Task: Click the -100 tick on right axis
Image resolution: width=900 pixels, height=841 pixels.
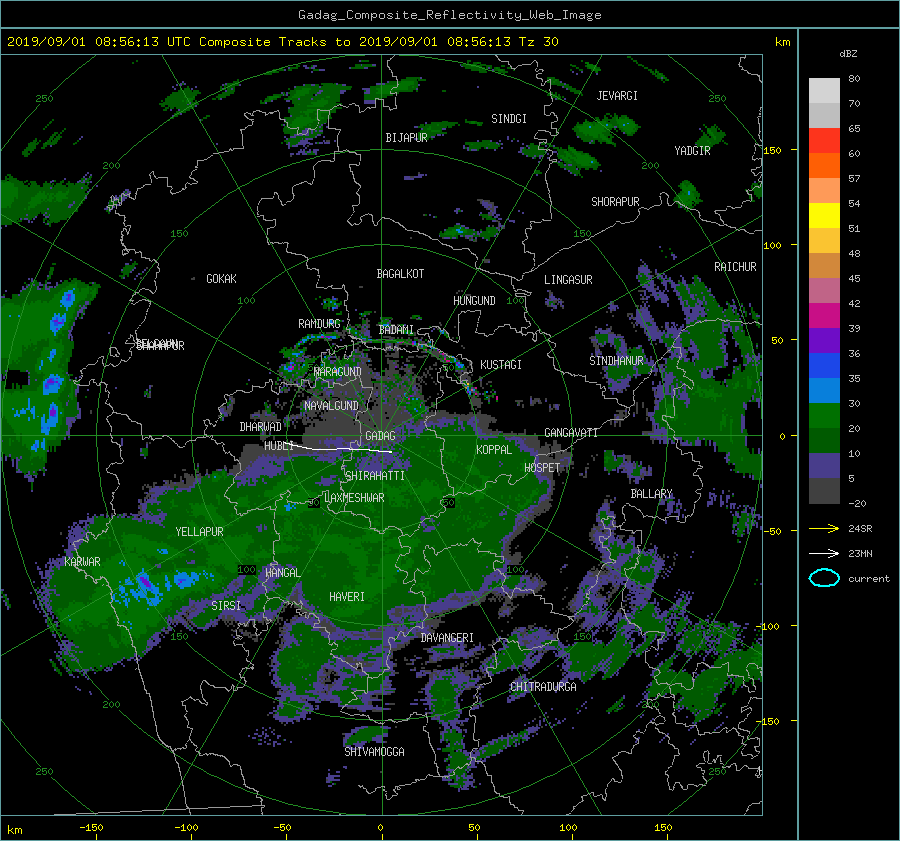Action: pos(770,626)
